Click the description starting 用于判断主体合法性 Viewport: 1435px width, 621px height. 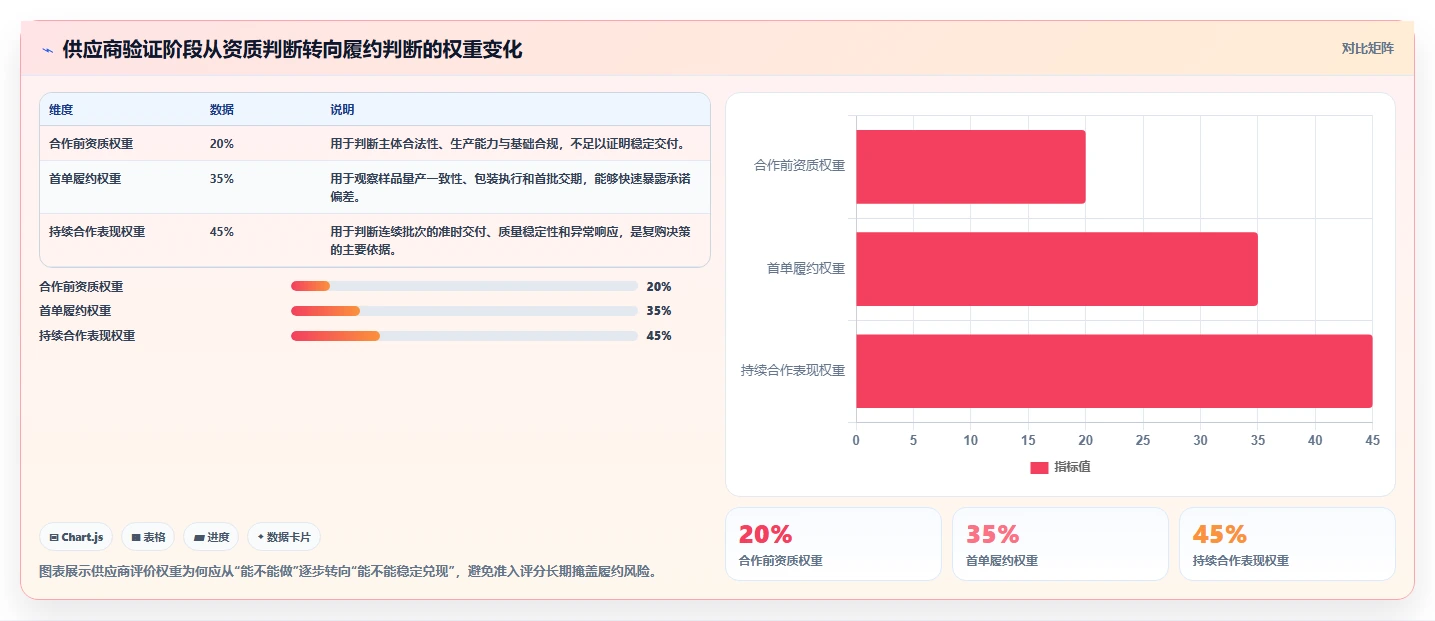508,144
